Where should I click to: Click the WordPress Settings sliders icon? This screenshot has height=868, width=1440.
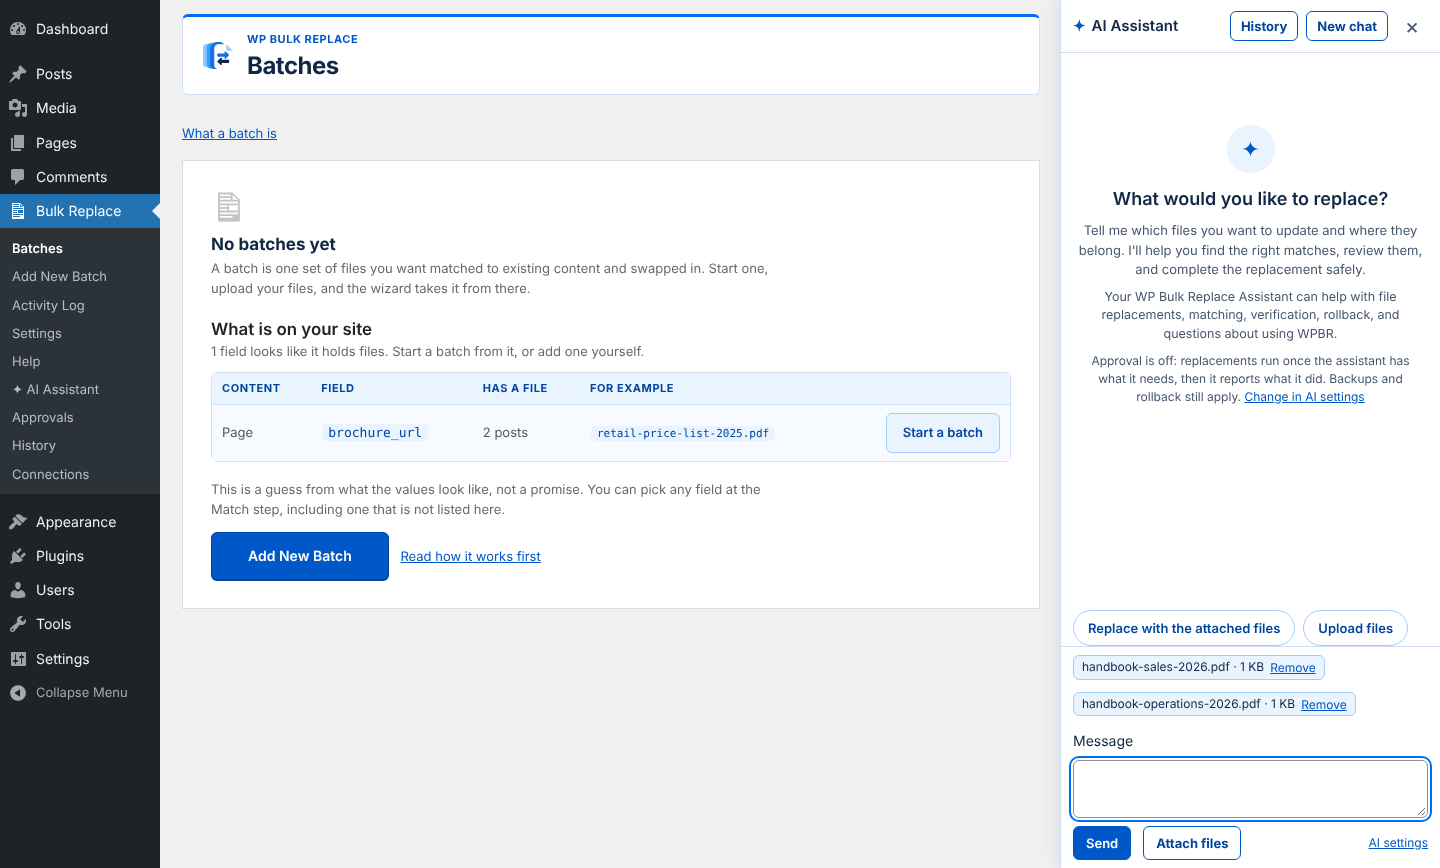[18, 659]
